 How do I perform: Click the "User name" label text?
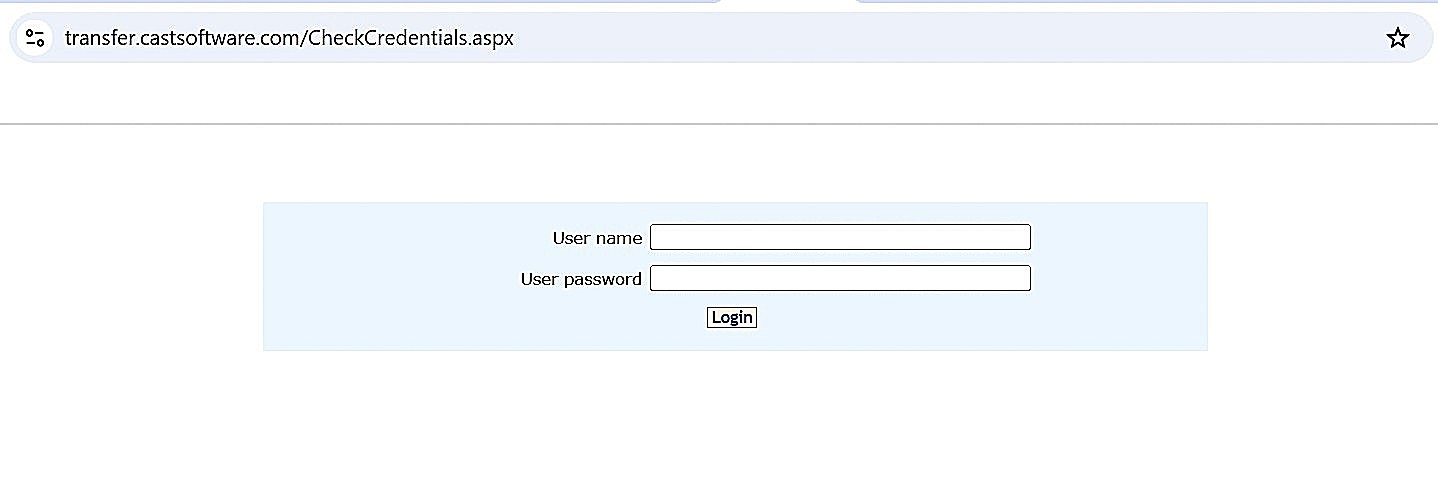597,238
